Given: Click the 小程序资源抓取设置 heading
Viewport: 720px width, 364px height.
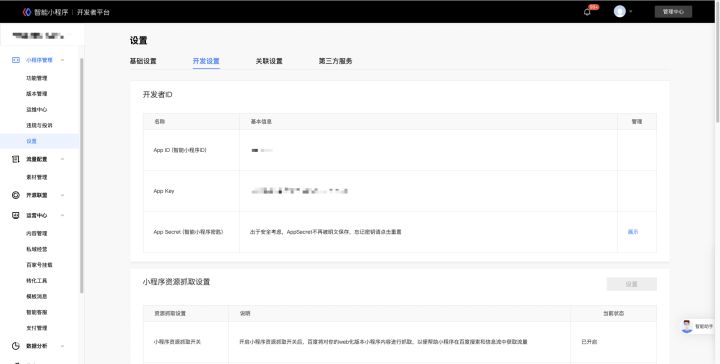Looking at the screenshot, I should (176, 282).
